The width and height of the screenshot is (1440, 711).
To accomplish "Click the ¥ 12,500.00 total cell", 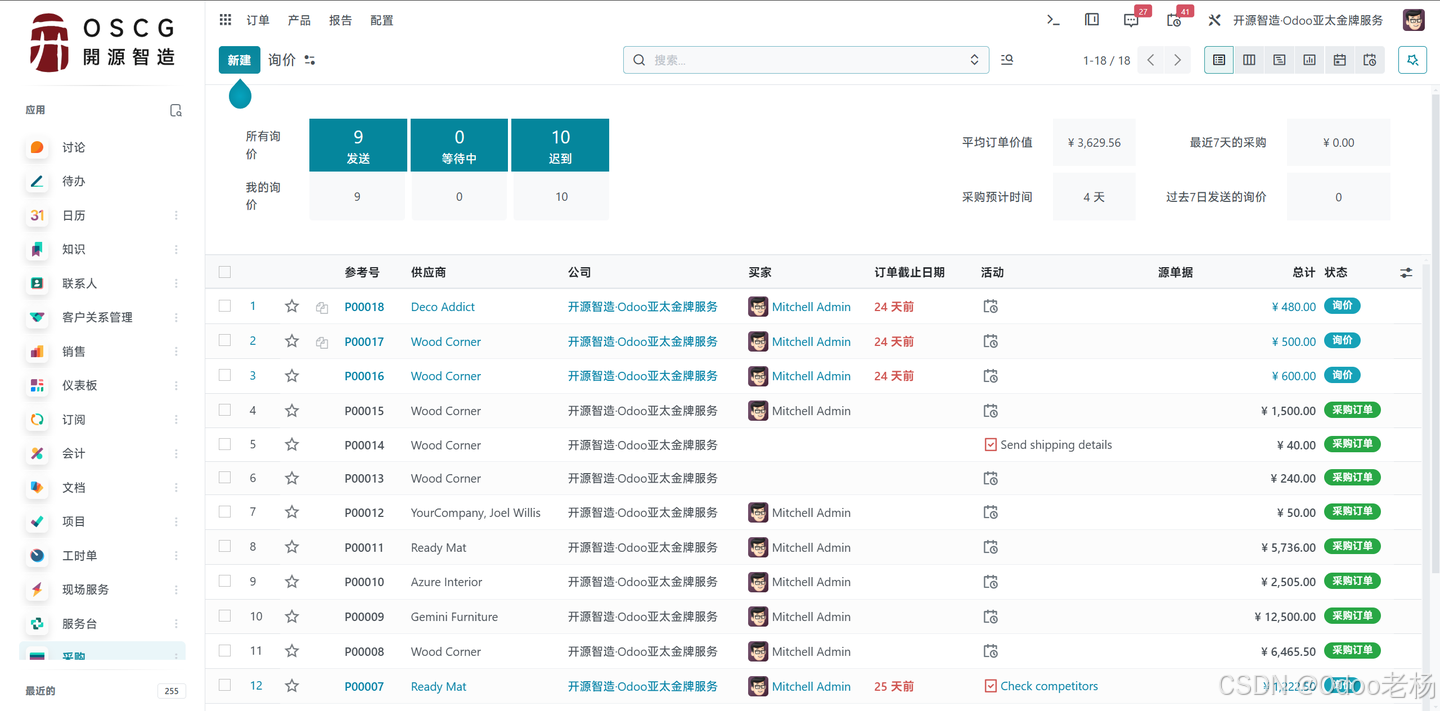I will (x=1285, y=617).
